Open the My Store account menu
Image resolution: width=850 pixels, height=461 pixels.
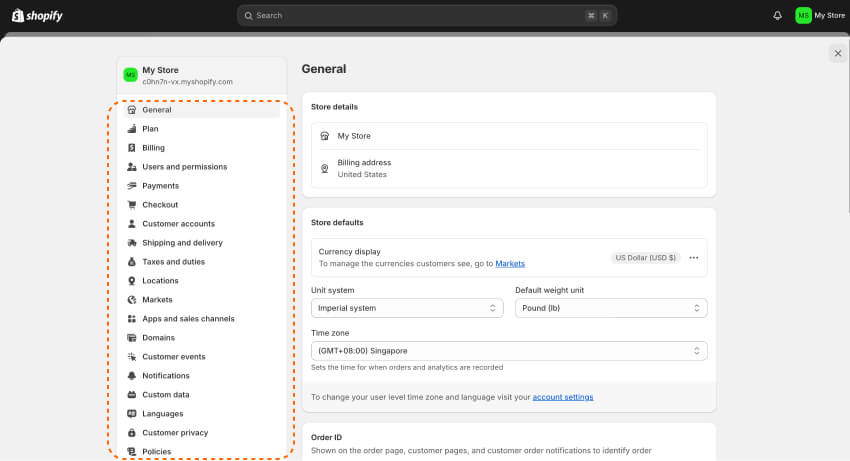(820, 16)
